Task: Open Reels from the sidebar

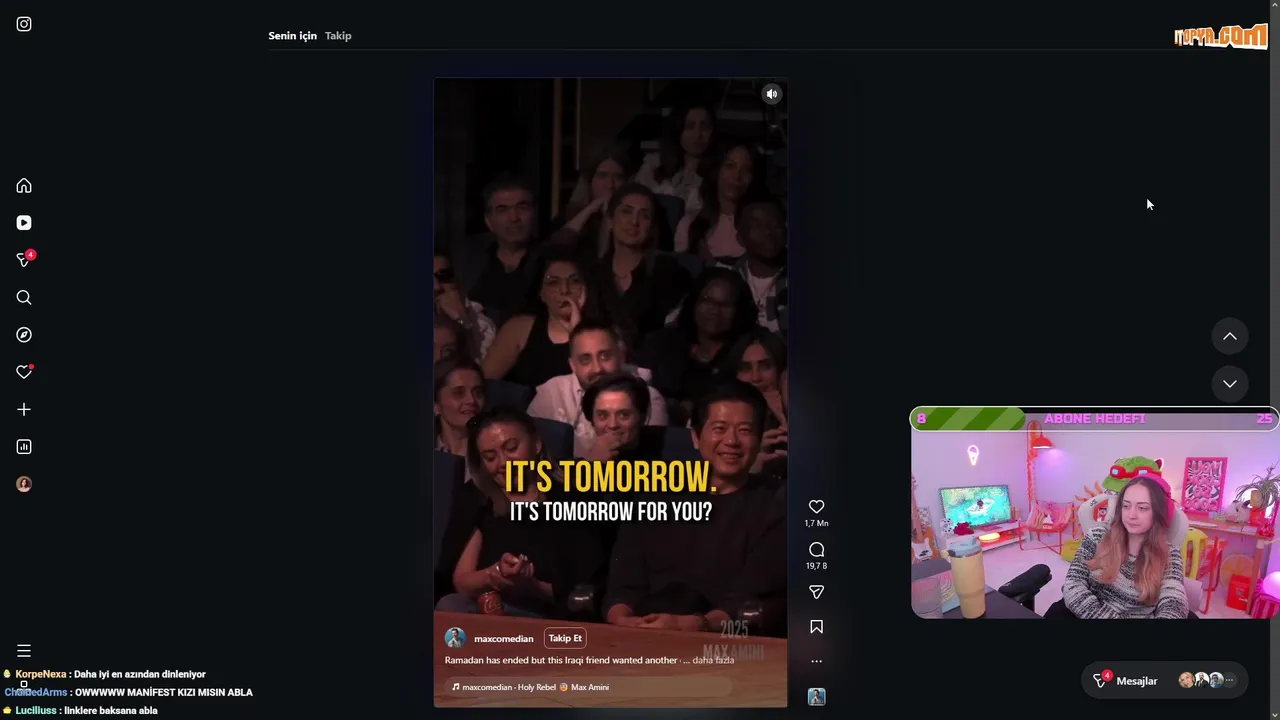Action: click(x=24, y=223)
